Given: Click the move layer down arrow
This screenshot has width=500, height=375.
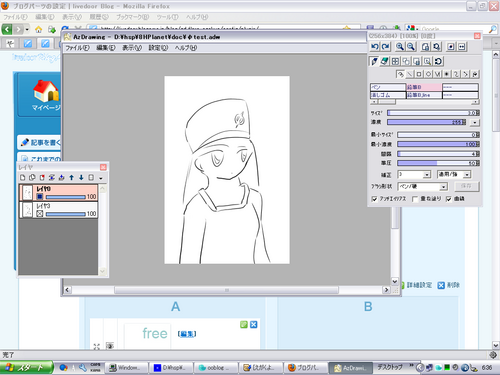Looking at the screenshot, I should tap(81, 177).
